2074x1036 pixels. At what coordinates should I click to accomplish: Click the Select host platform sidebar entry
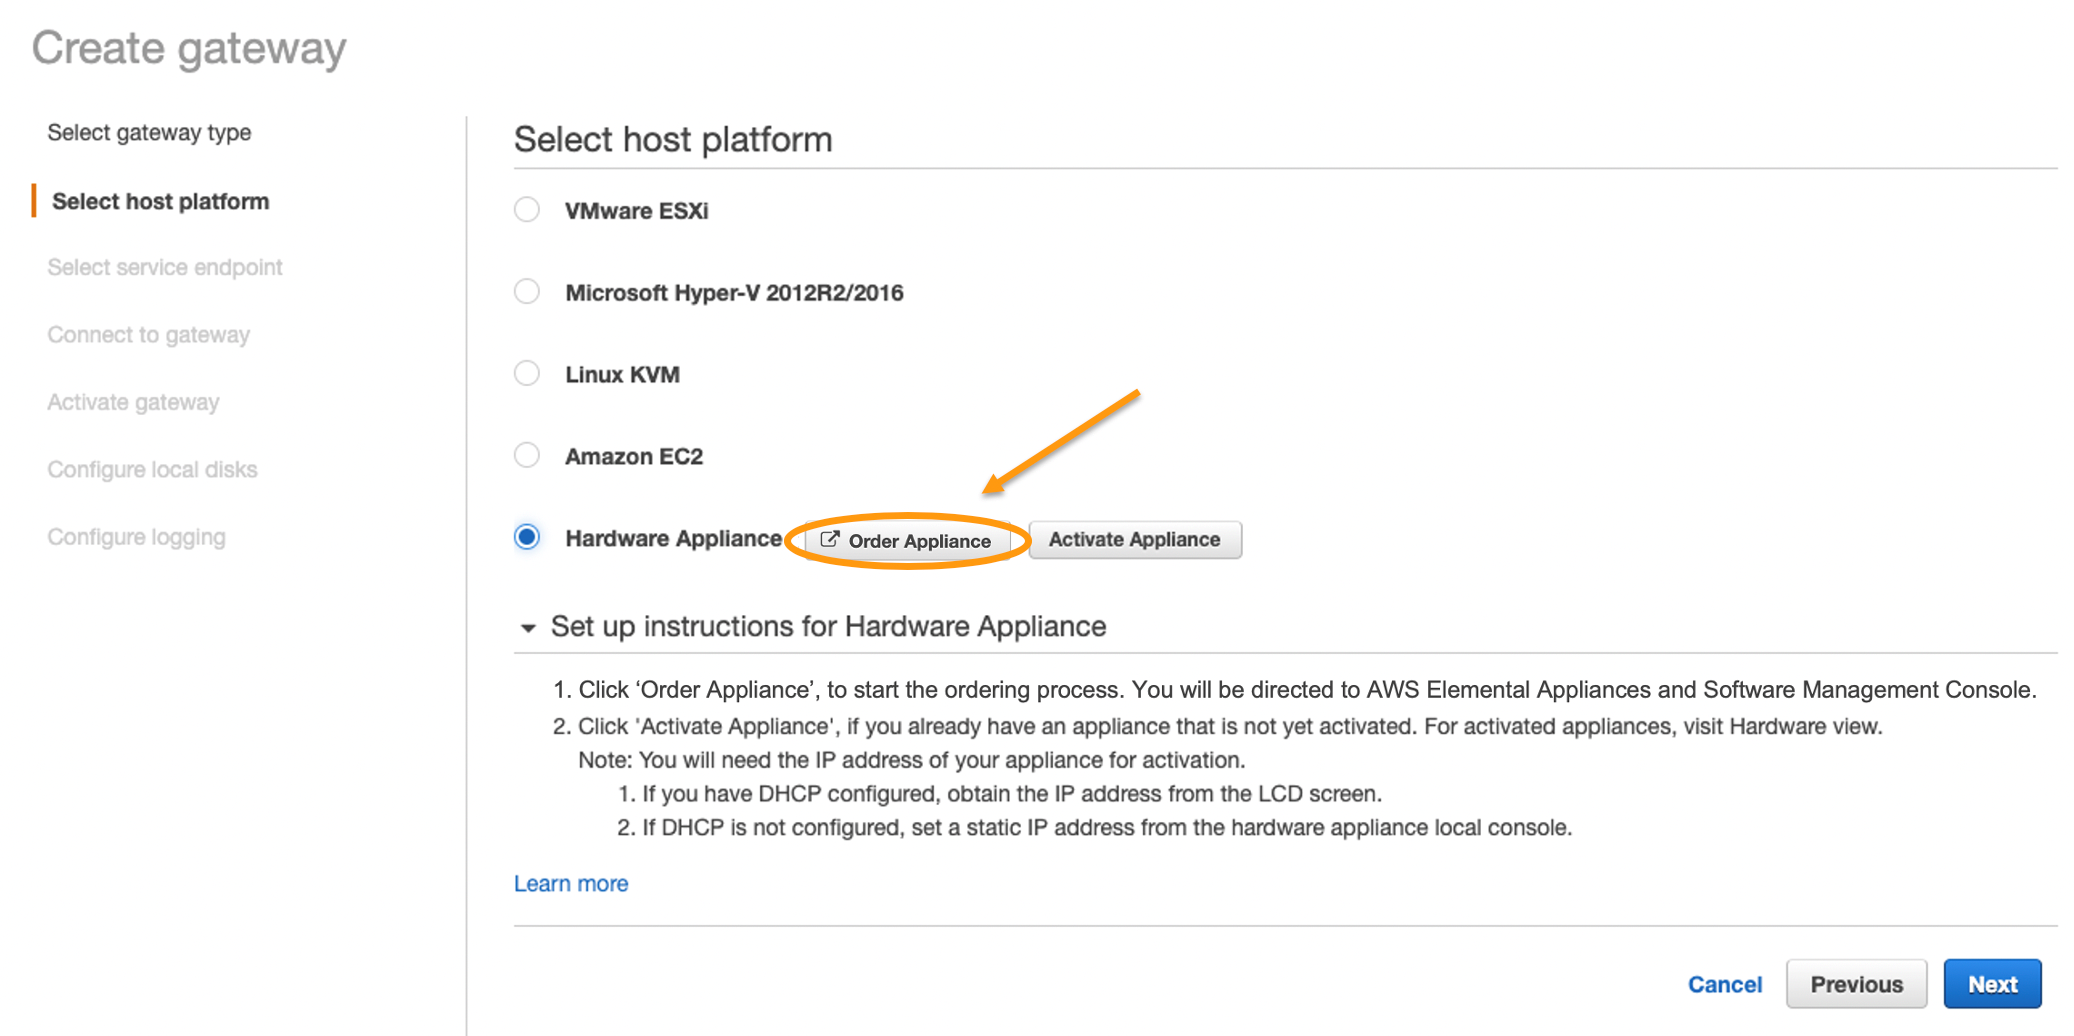pyautogui.click(x=159, y=200)
